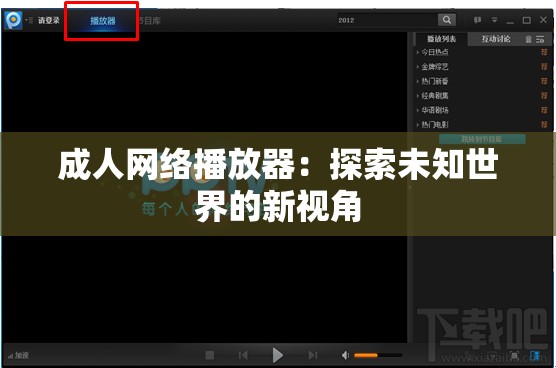Expand the 热门新番 arrow

coord(418,81)
